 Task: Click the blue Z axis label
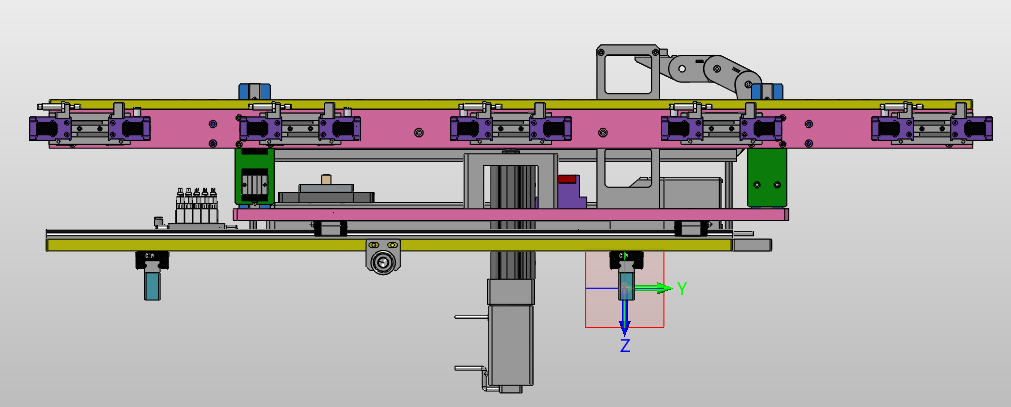pos(625,346)
